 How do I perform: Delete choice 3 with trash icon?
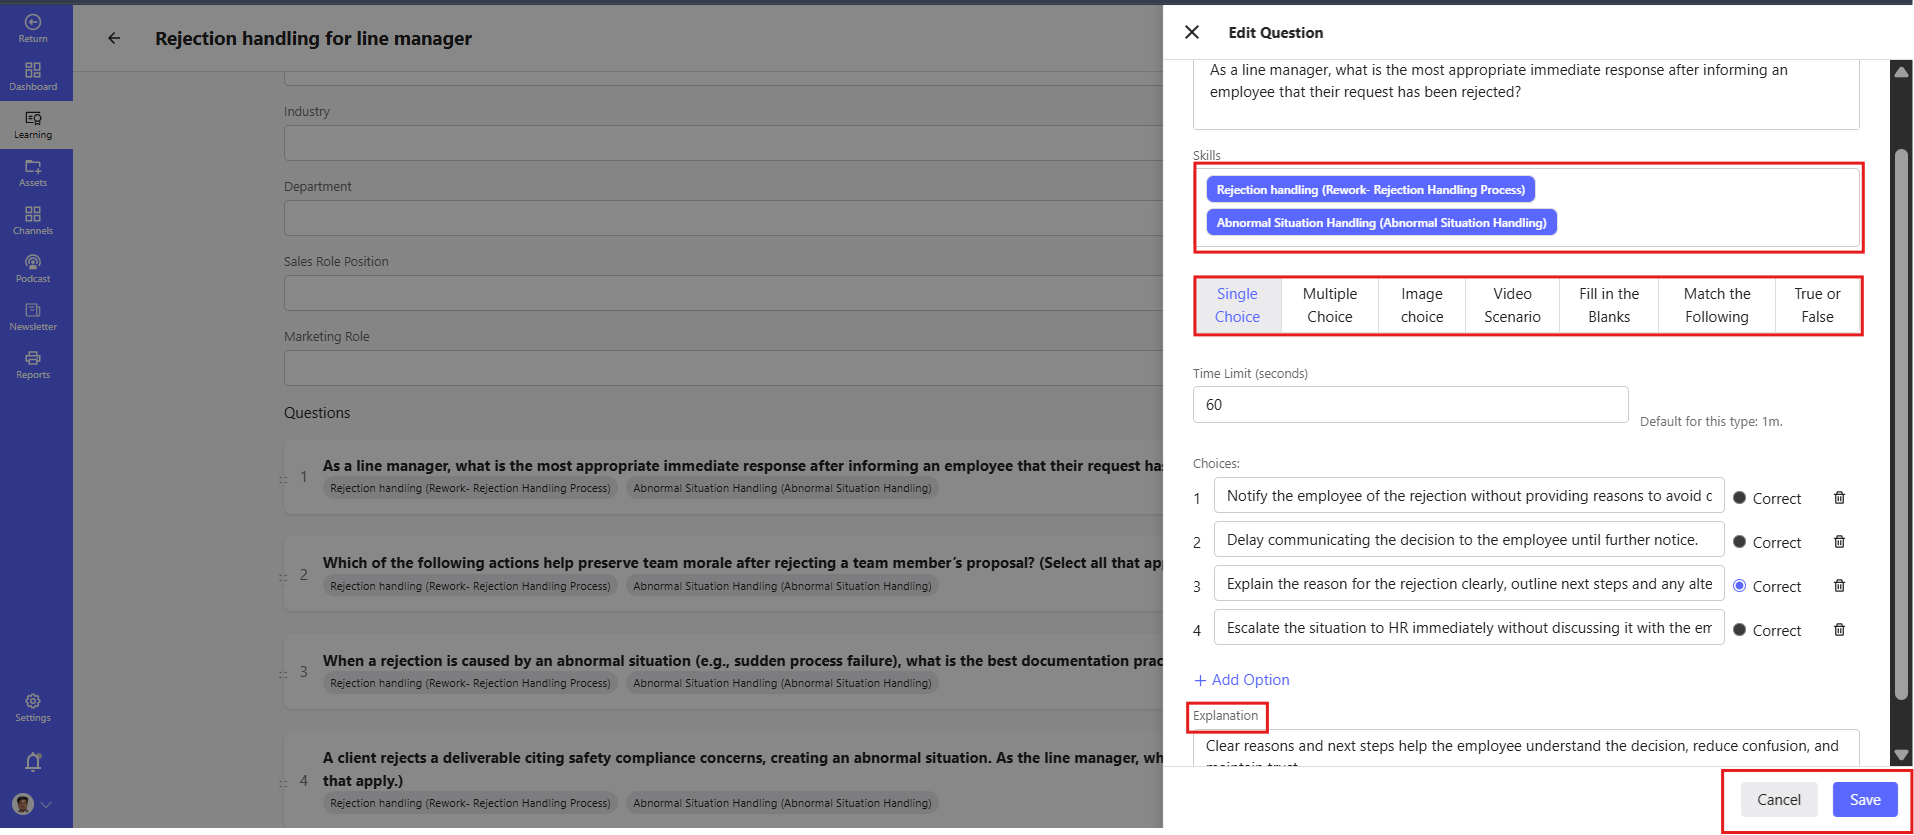[1839, 586]
